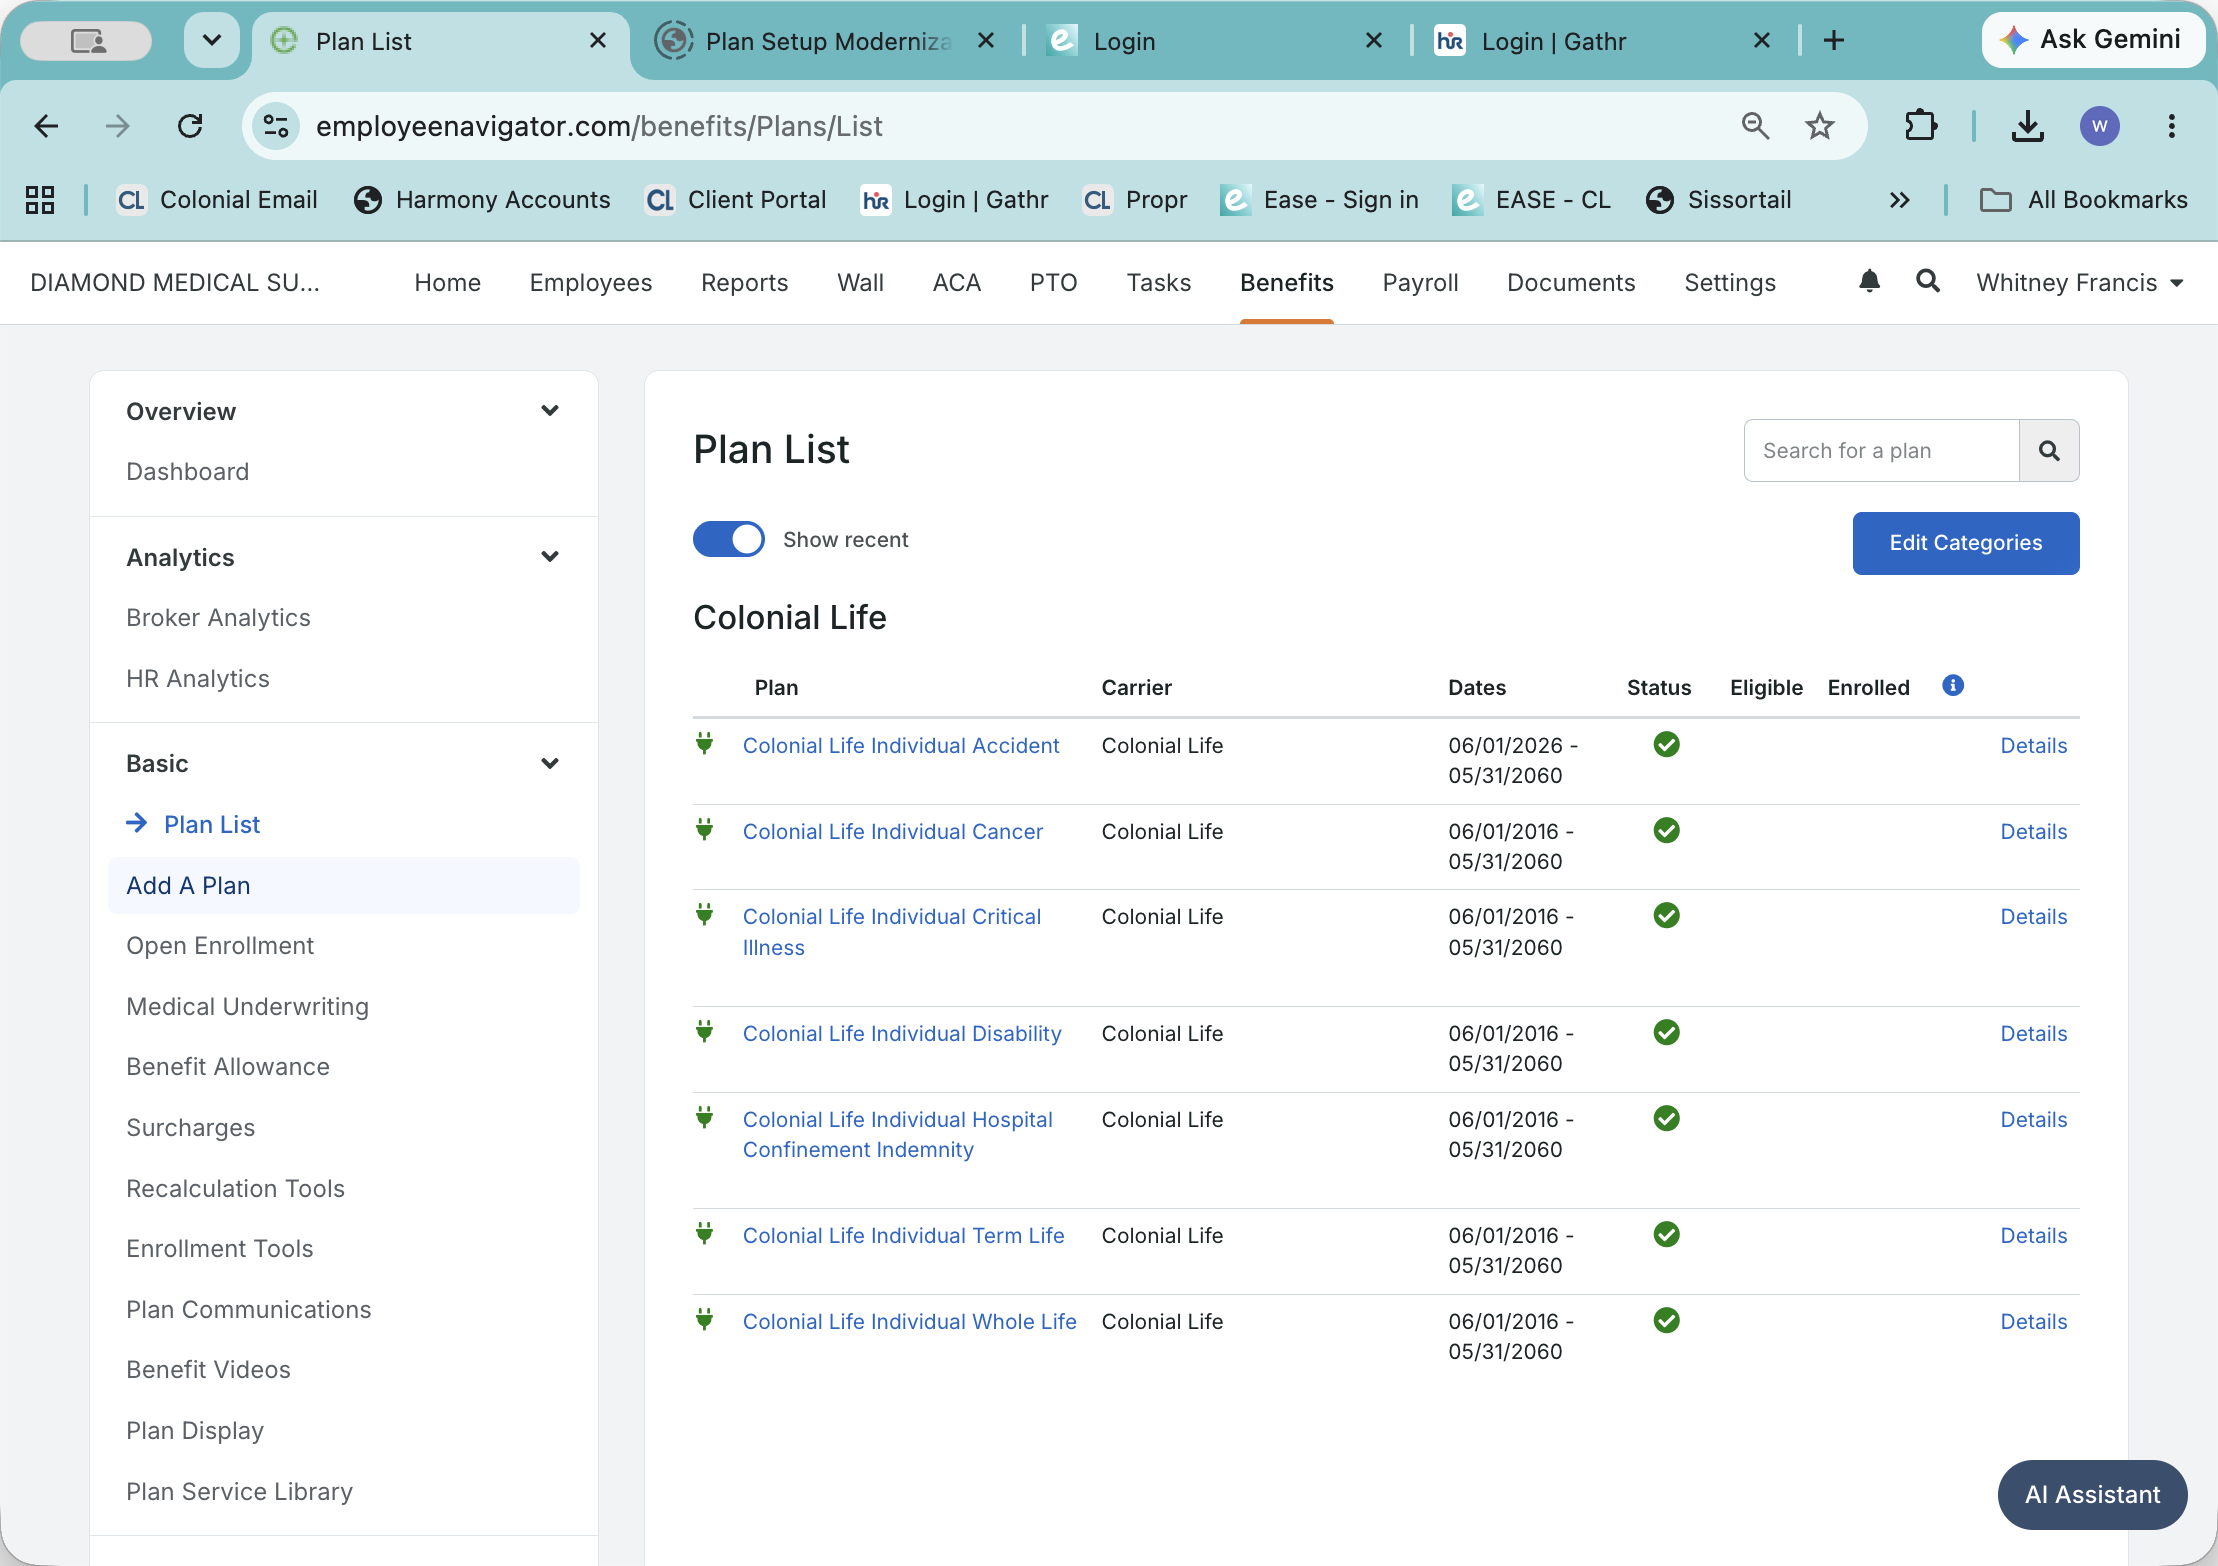Click plug icon beside Individual Cancer plan
This screenshot has height=1566, width=2218.
(x=705, y=829)
